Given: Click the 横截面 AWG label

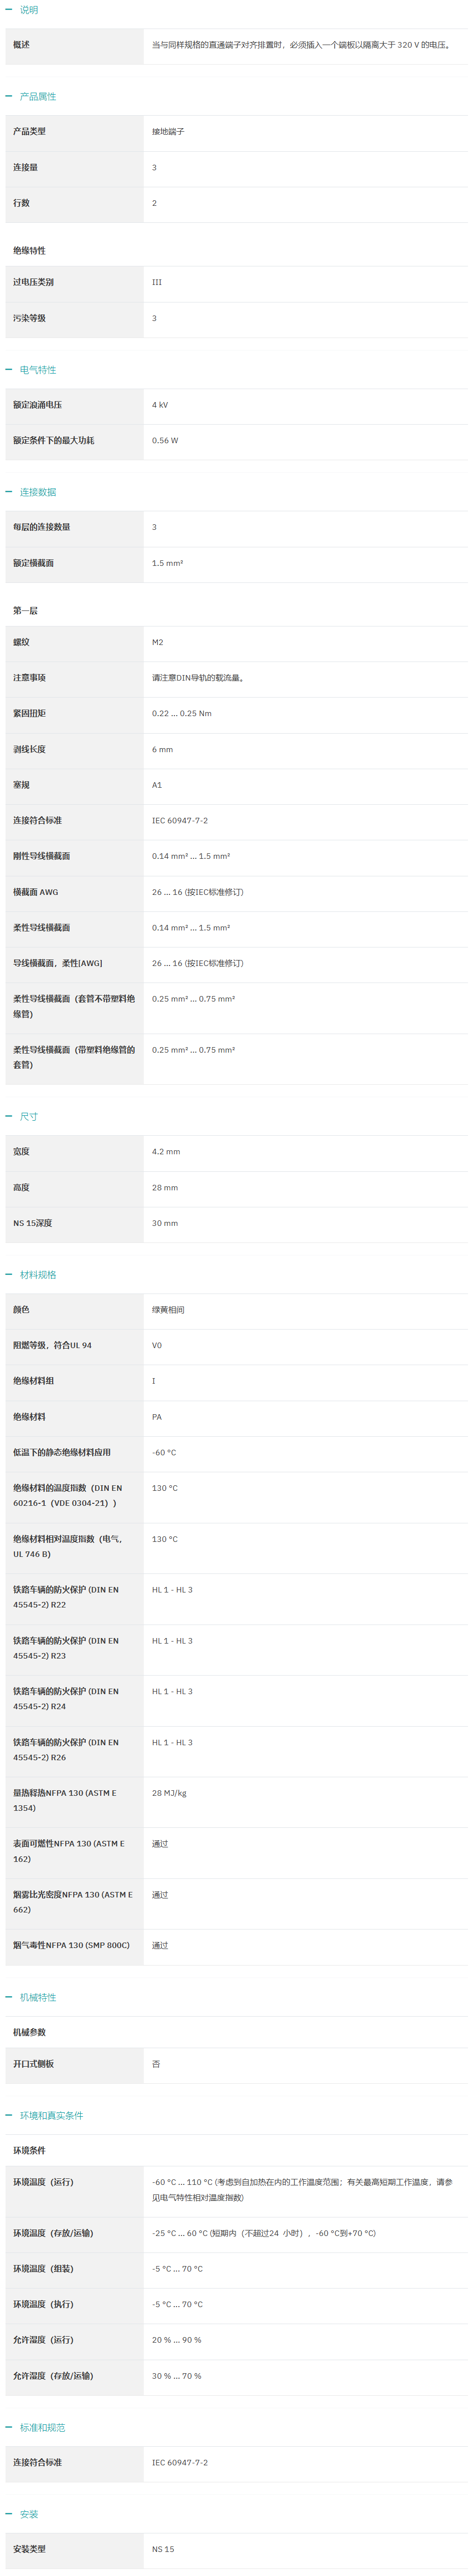Looking at the screenshot, I should point(36,892).
